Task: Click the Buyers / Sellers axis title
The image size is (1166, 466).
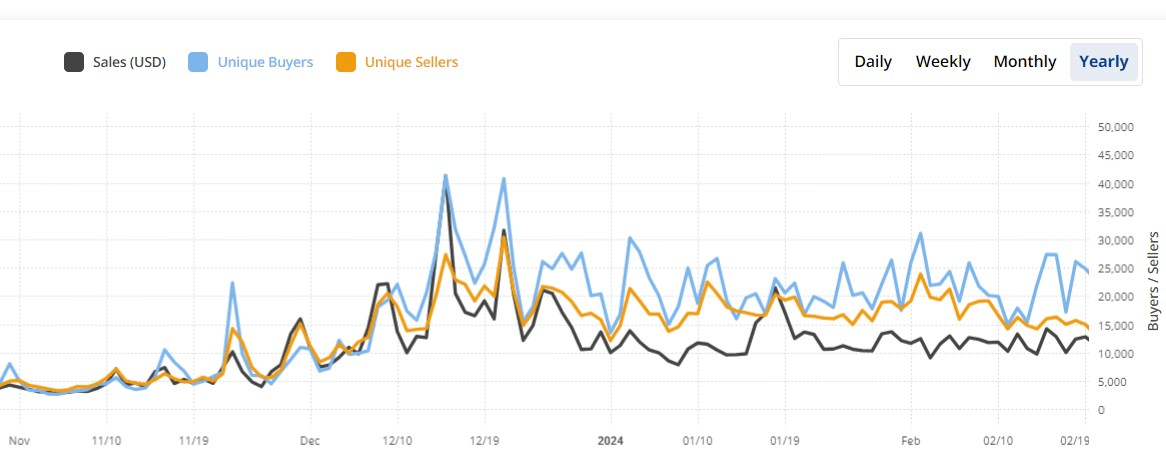Action: 1153,281
